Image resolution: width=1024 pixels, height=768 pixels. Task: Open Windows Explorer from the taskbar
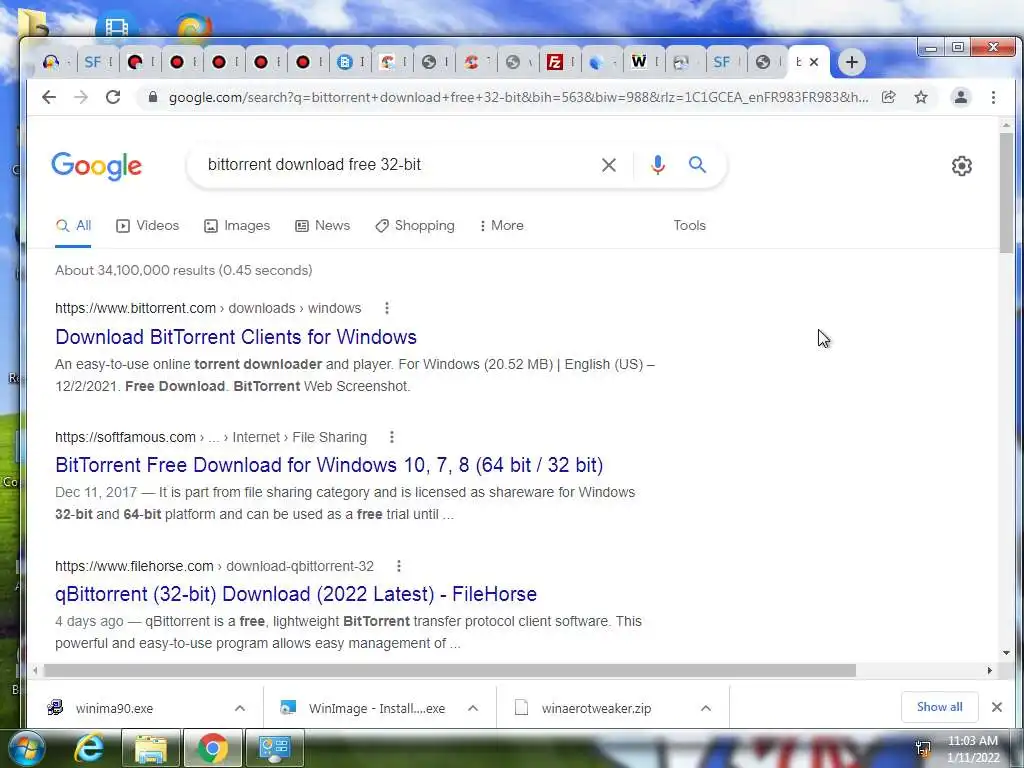point(150,748)
